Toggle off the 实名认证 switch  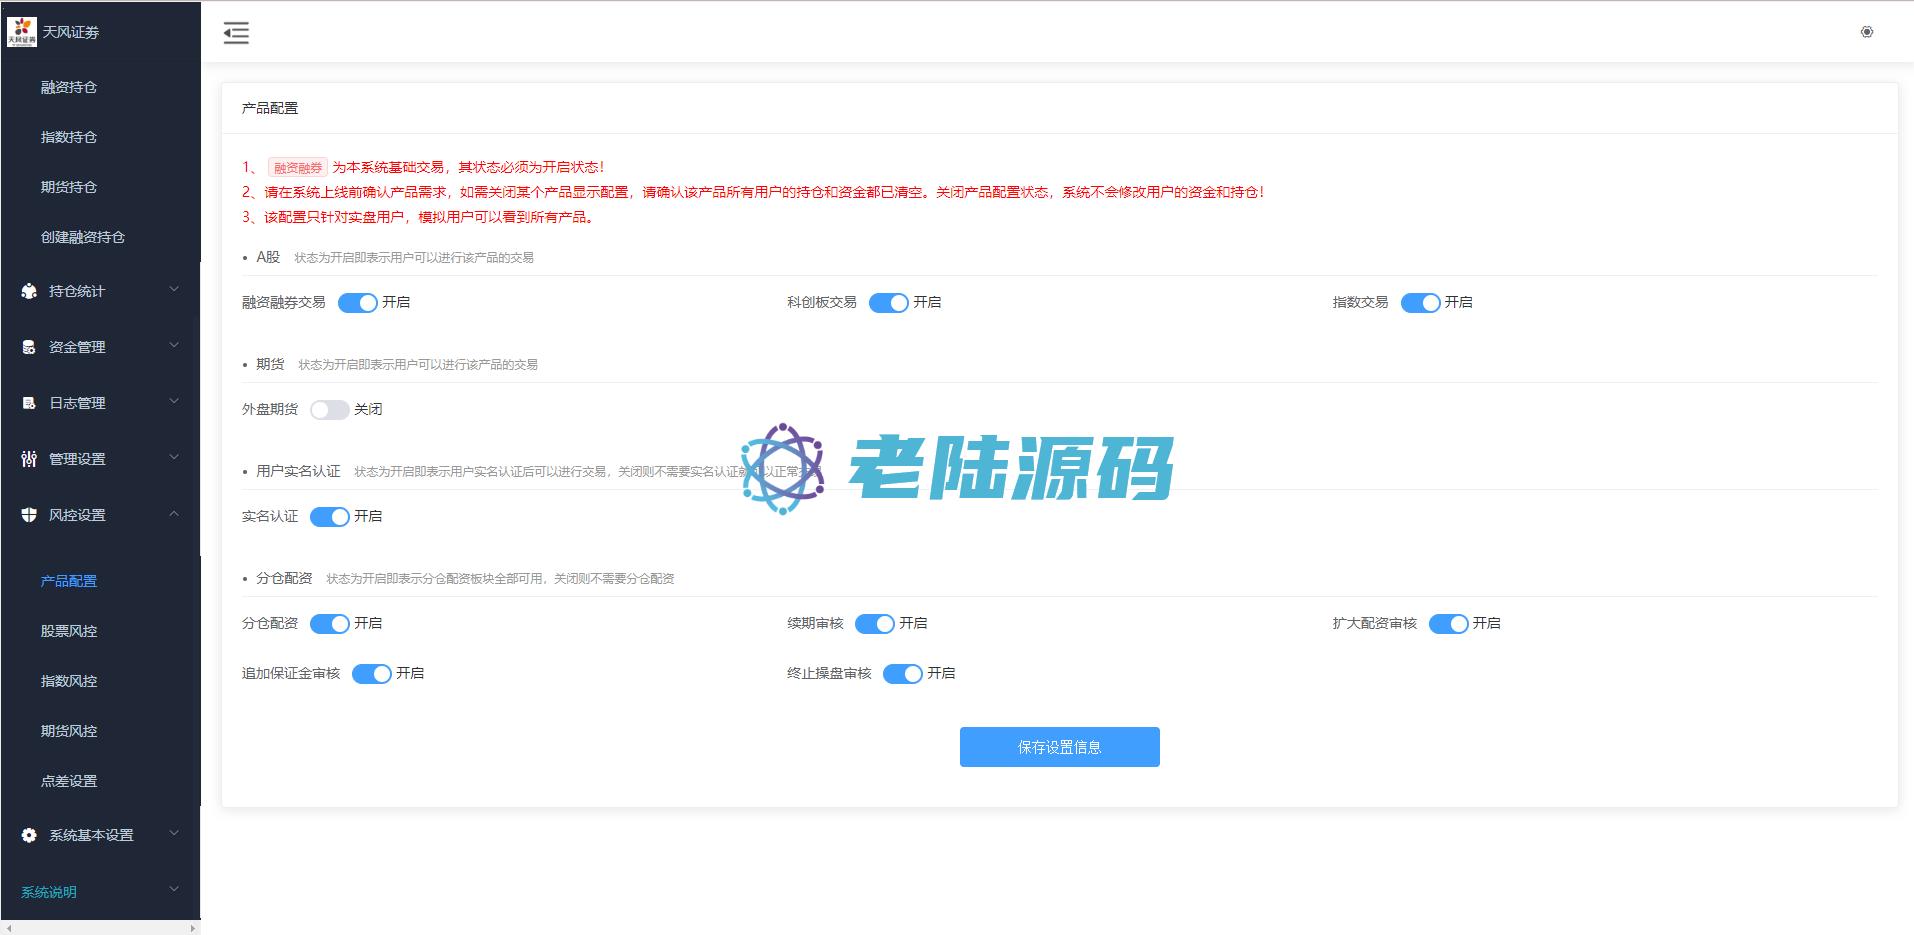click(329, 517)
